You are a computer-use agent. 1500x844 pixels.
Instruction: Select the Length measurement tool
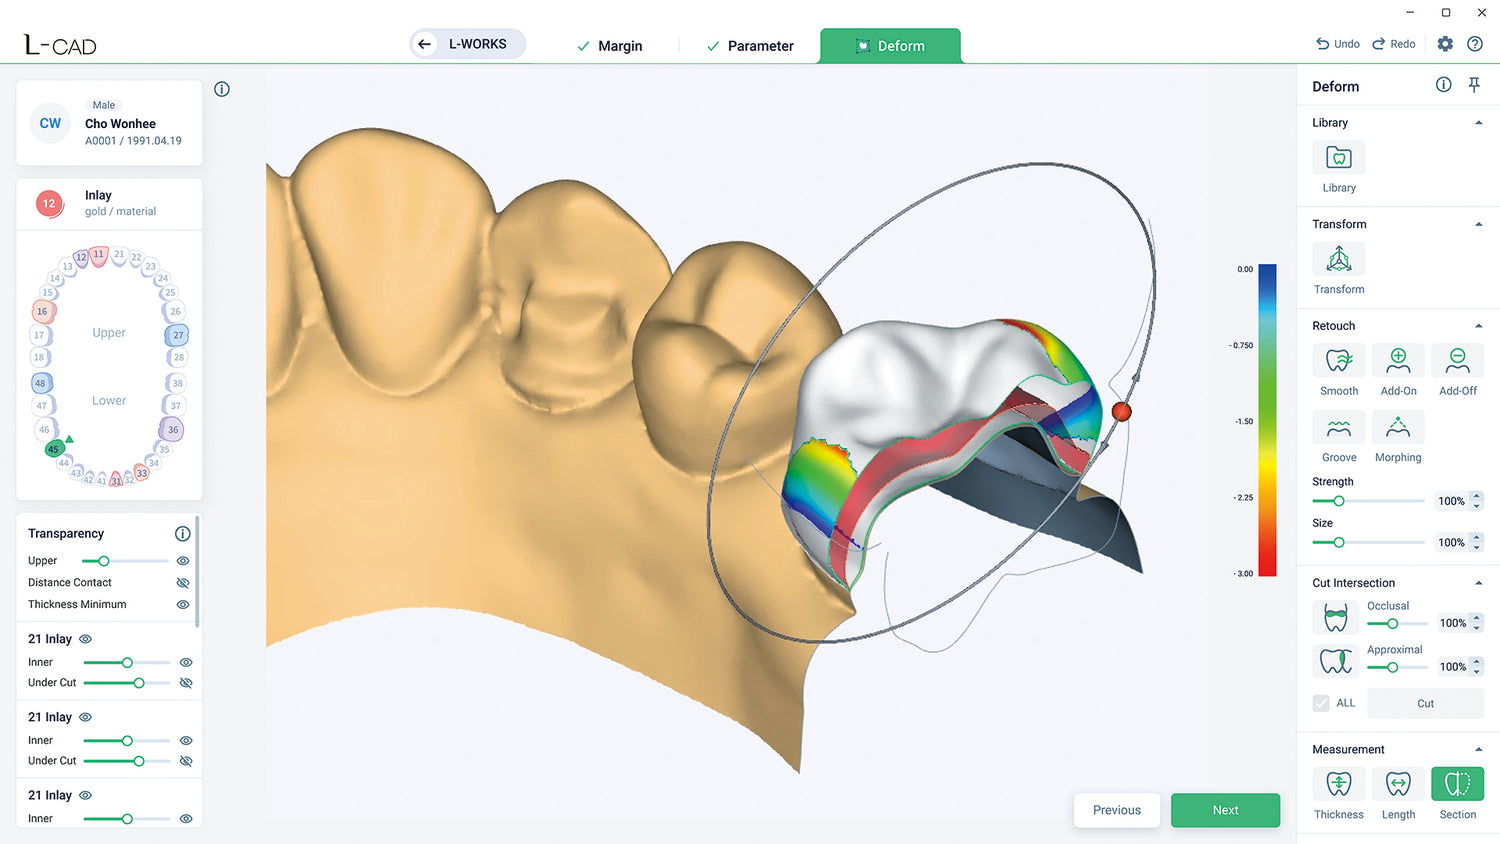(1398, 784)
